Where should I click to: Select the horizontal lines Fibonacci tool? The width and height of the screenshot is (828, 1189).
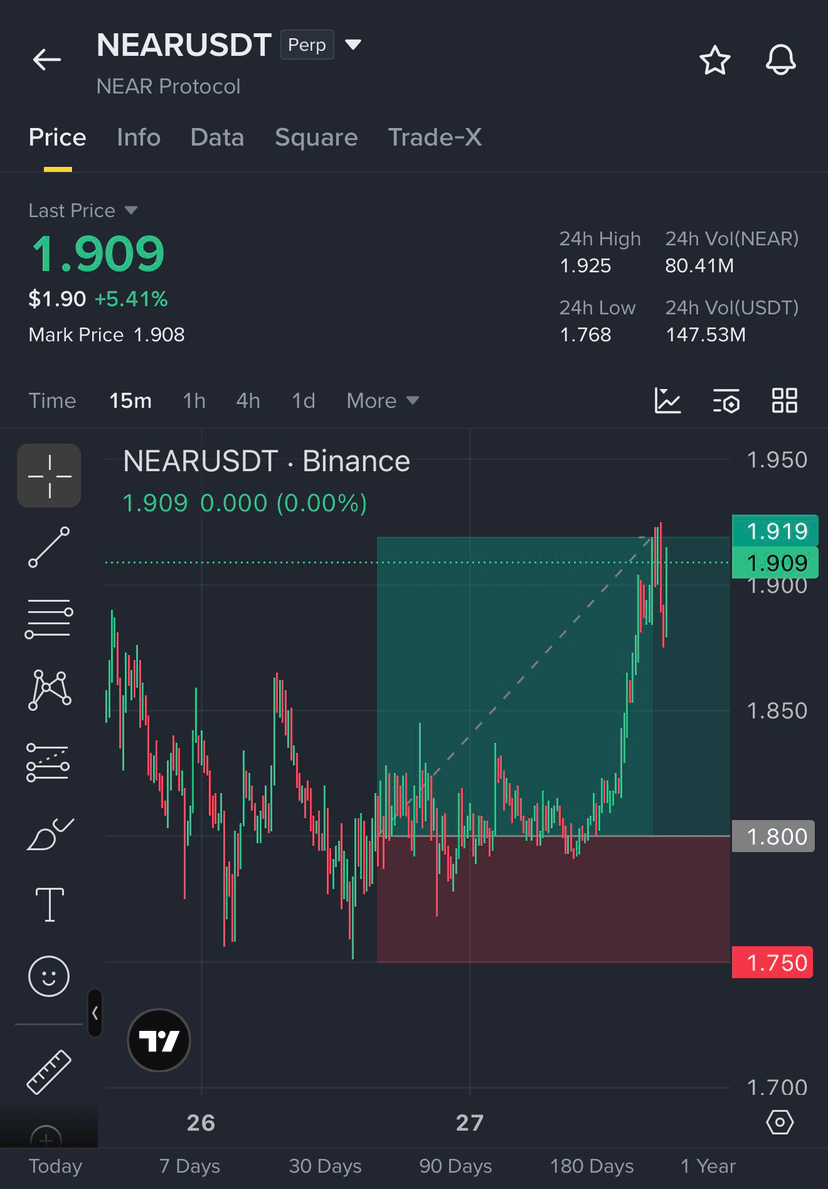pos(49,618)
